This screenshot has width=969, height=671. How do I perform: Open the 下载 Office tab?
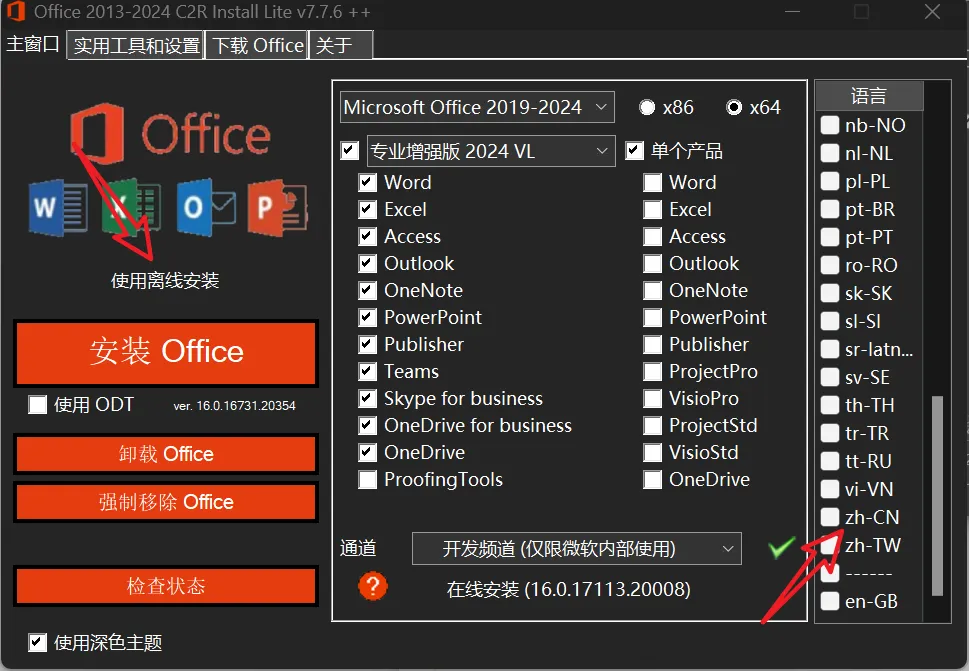(257, 45)
